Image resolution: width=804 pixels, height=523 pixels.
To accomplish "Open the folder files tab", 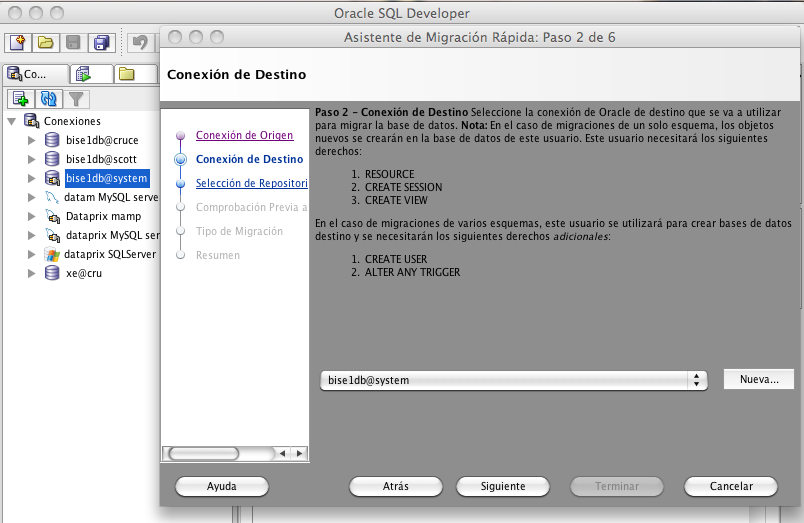I will pyautogui.click(x=134, y=74).
